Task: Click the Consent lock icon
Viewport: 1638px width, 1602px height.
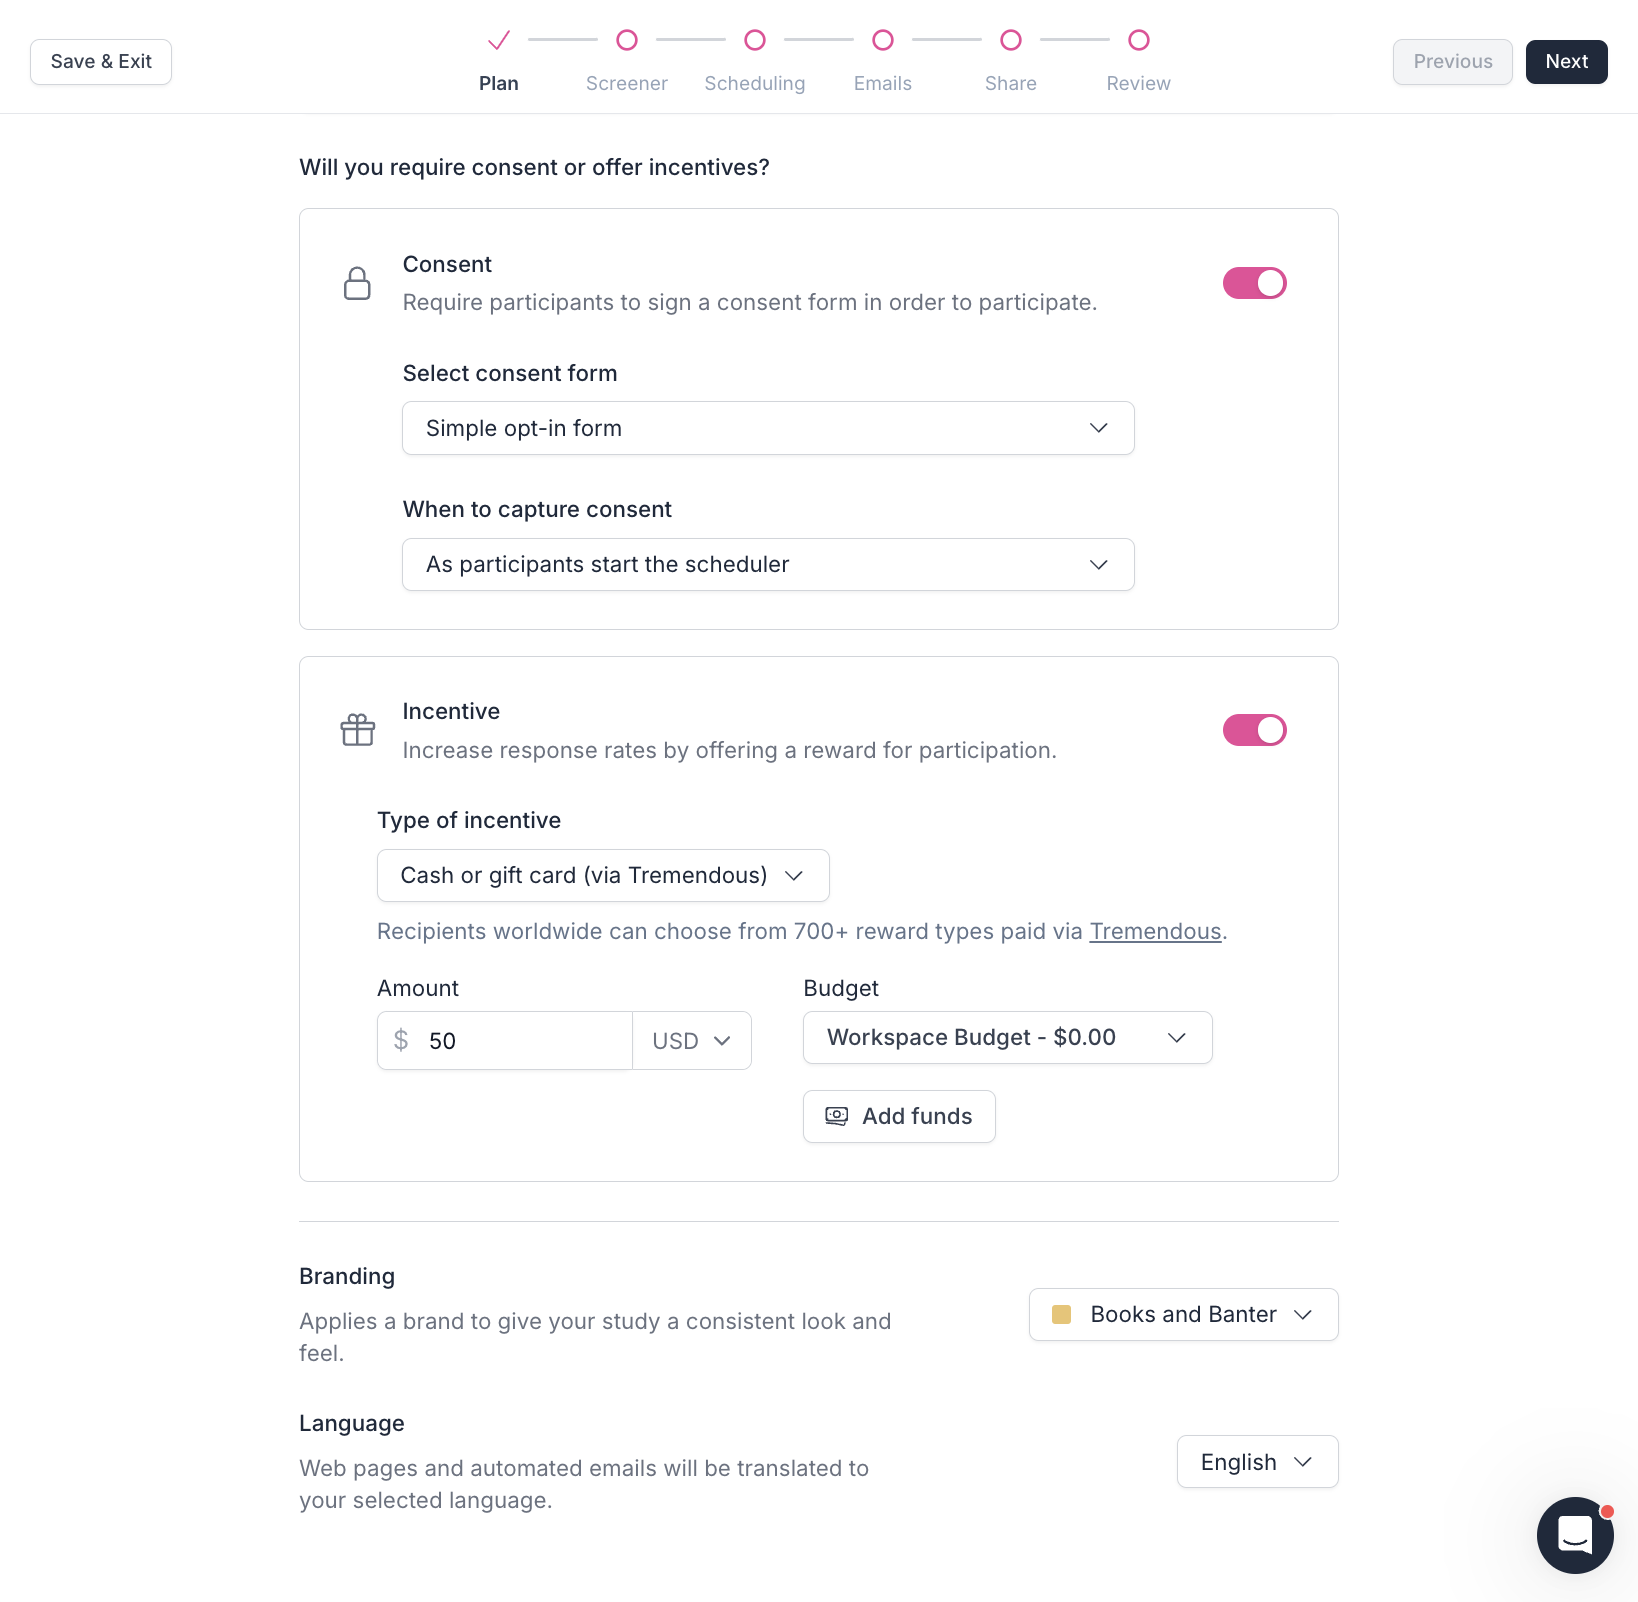Action: 357,283
